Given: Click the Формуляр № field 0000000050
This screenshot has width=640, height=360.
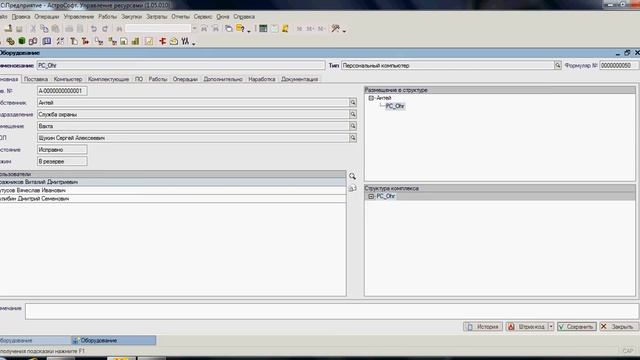Looking at the screenshot, I should point(618,65).
